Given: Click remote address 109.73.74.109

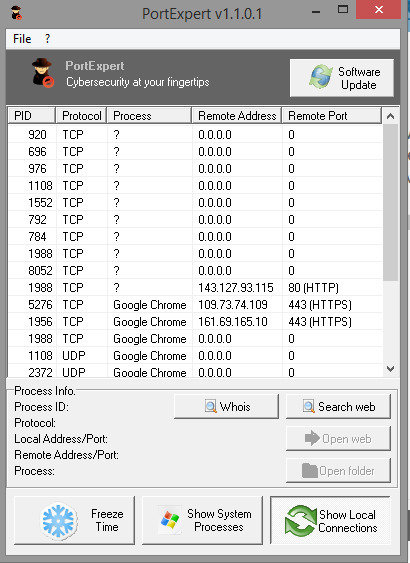Looking at the screenshot, I should point(233,304).
